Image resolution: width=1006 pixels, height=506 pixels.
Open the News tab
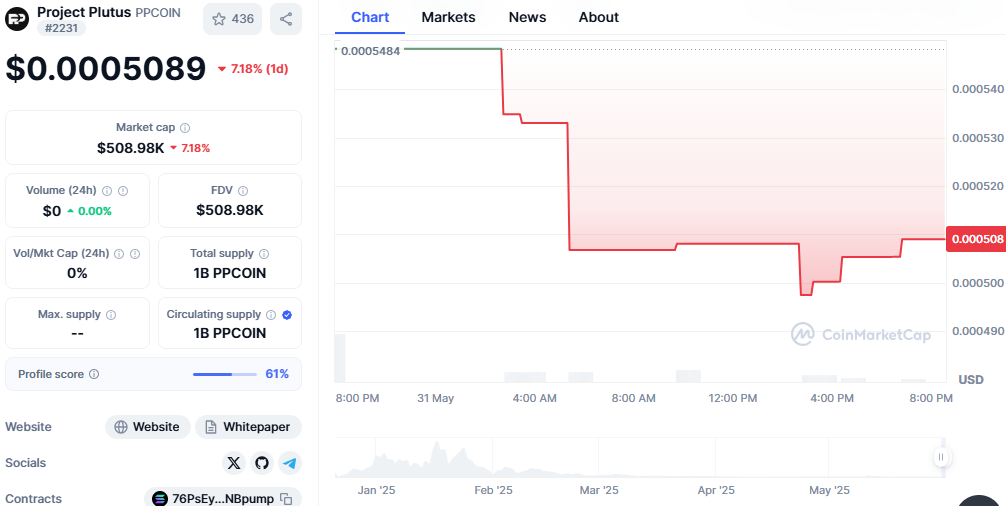point(527,17)
